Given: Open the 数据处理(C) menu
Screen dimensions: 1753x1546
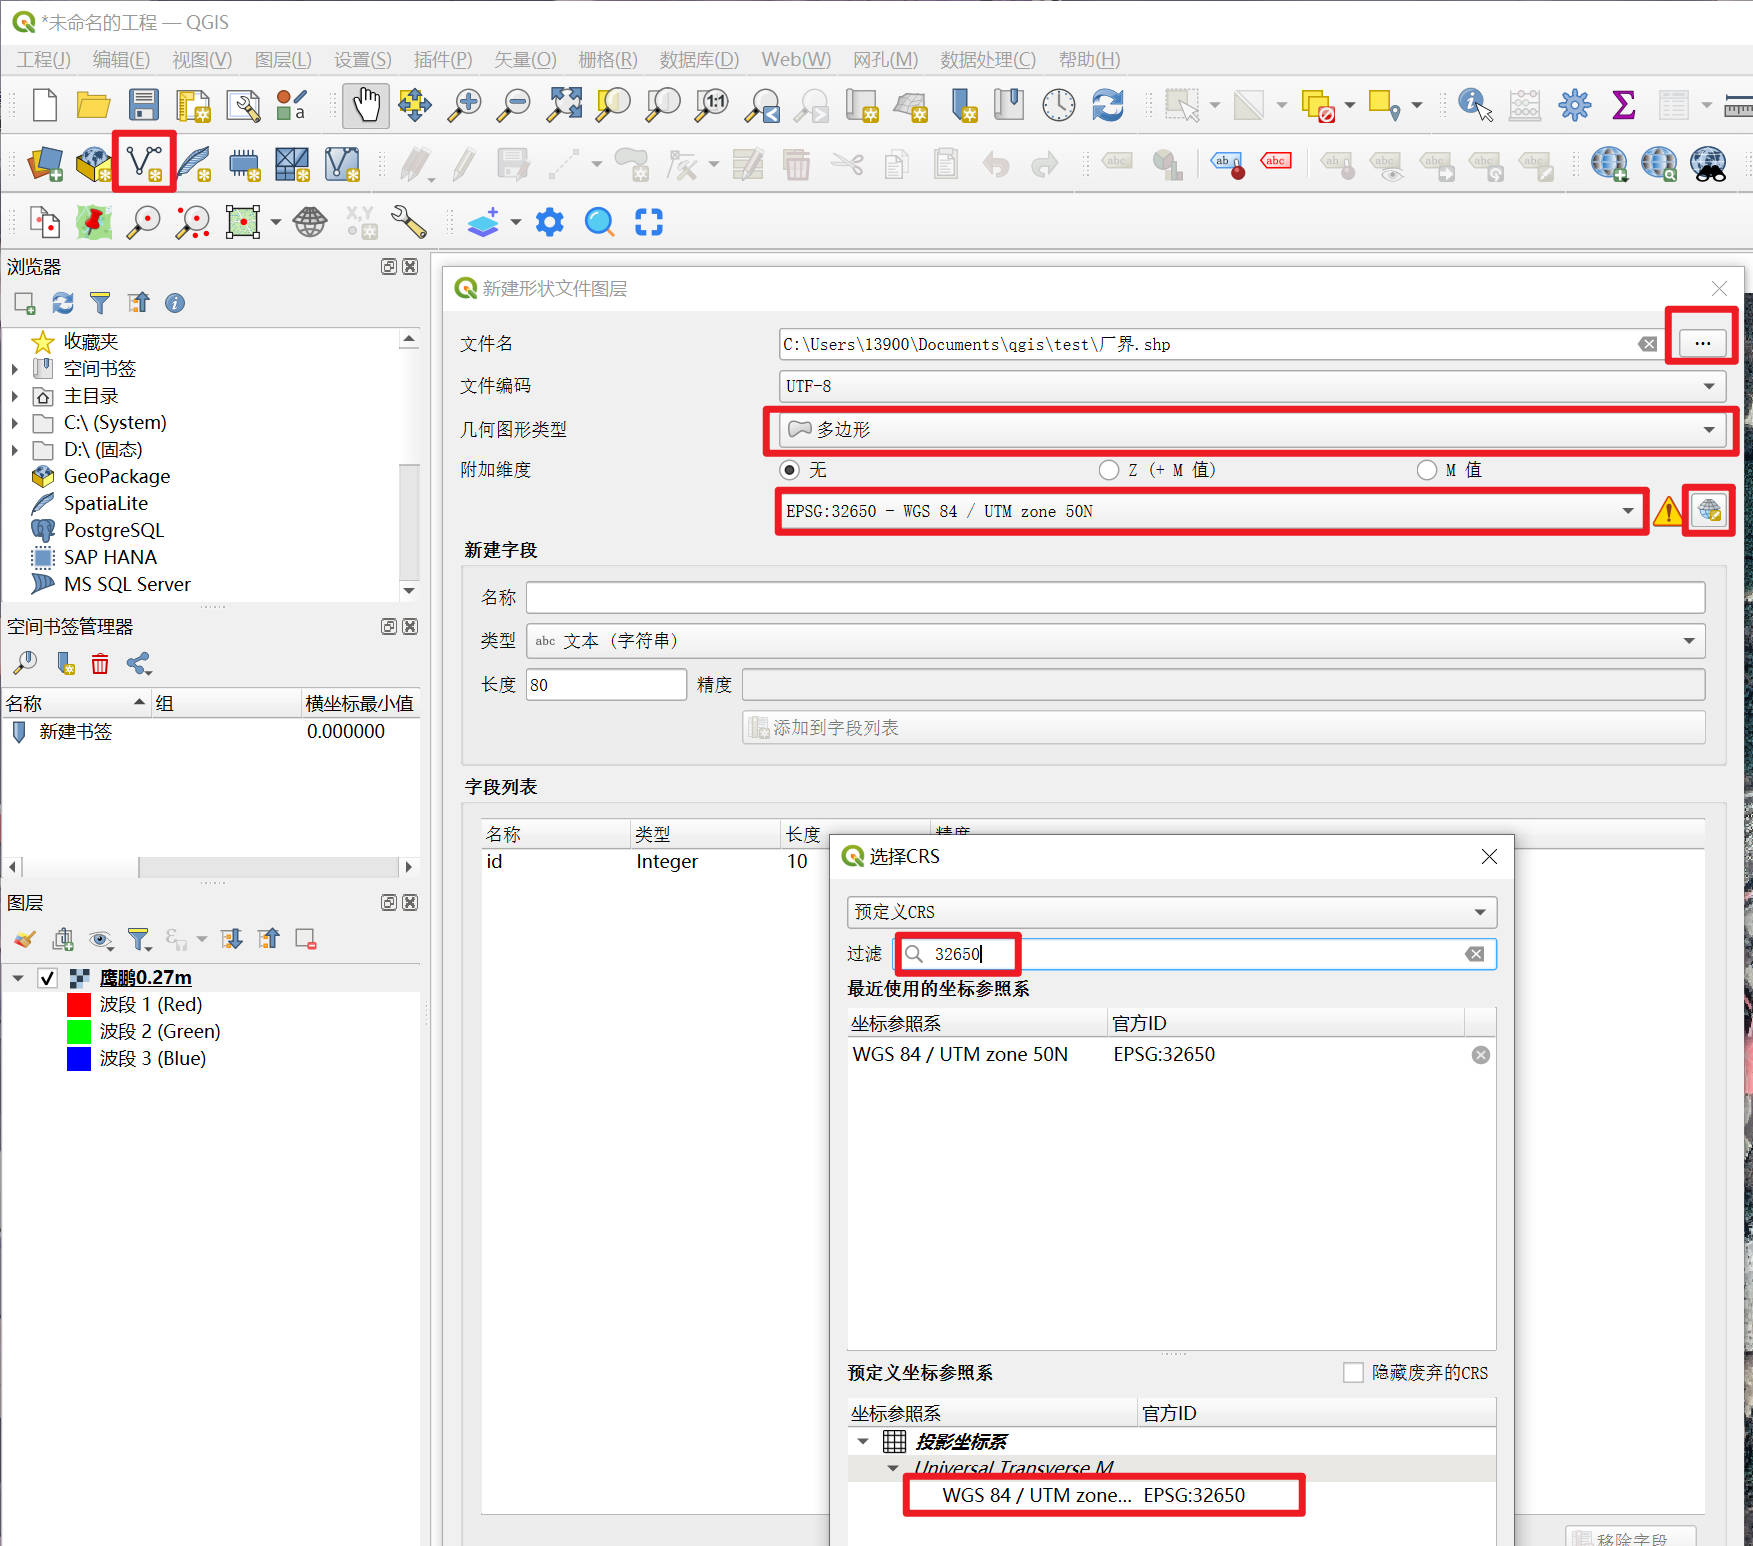Looking at the screenshot, I should tap(988, 59).
